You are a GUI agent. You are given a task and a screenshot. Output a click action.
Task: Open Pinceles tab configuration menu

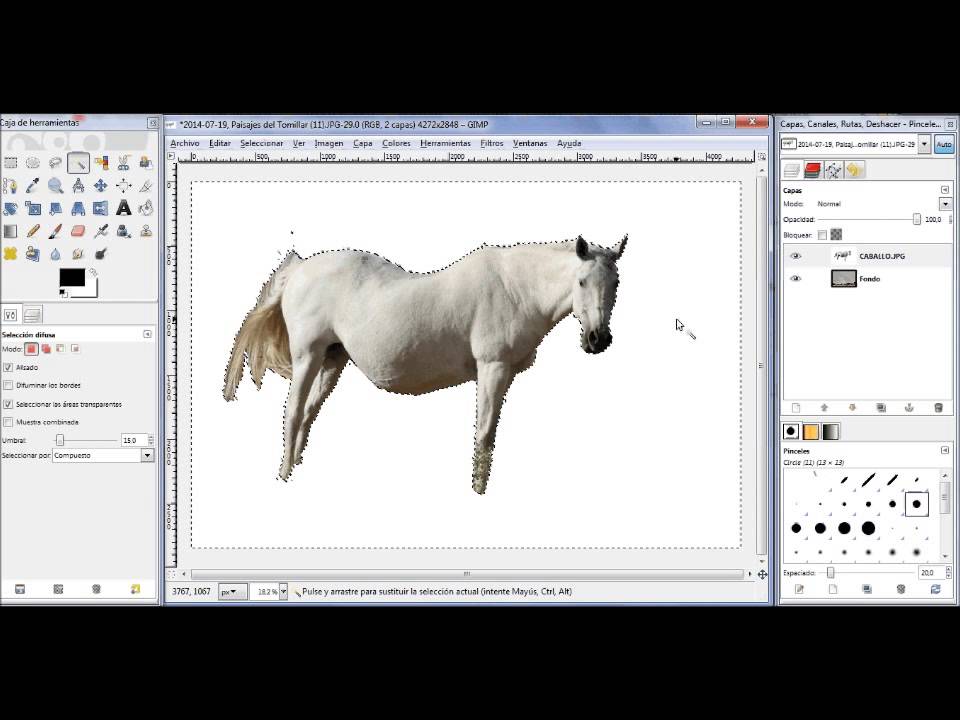(945, 451)
